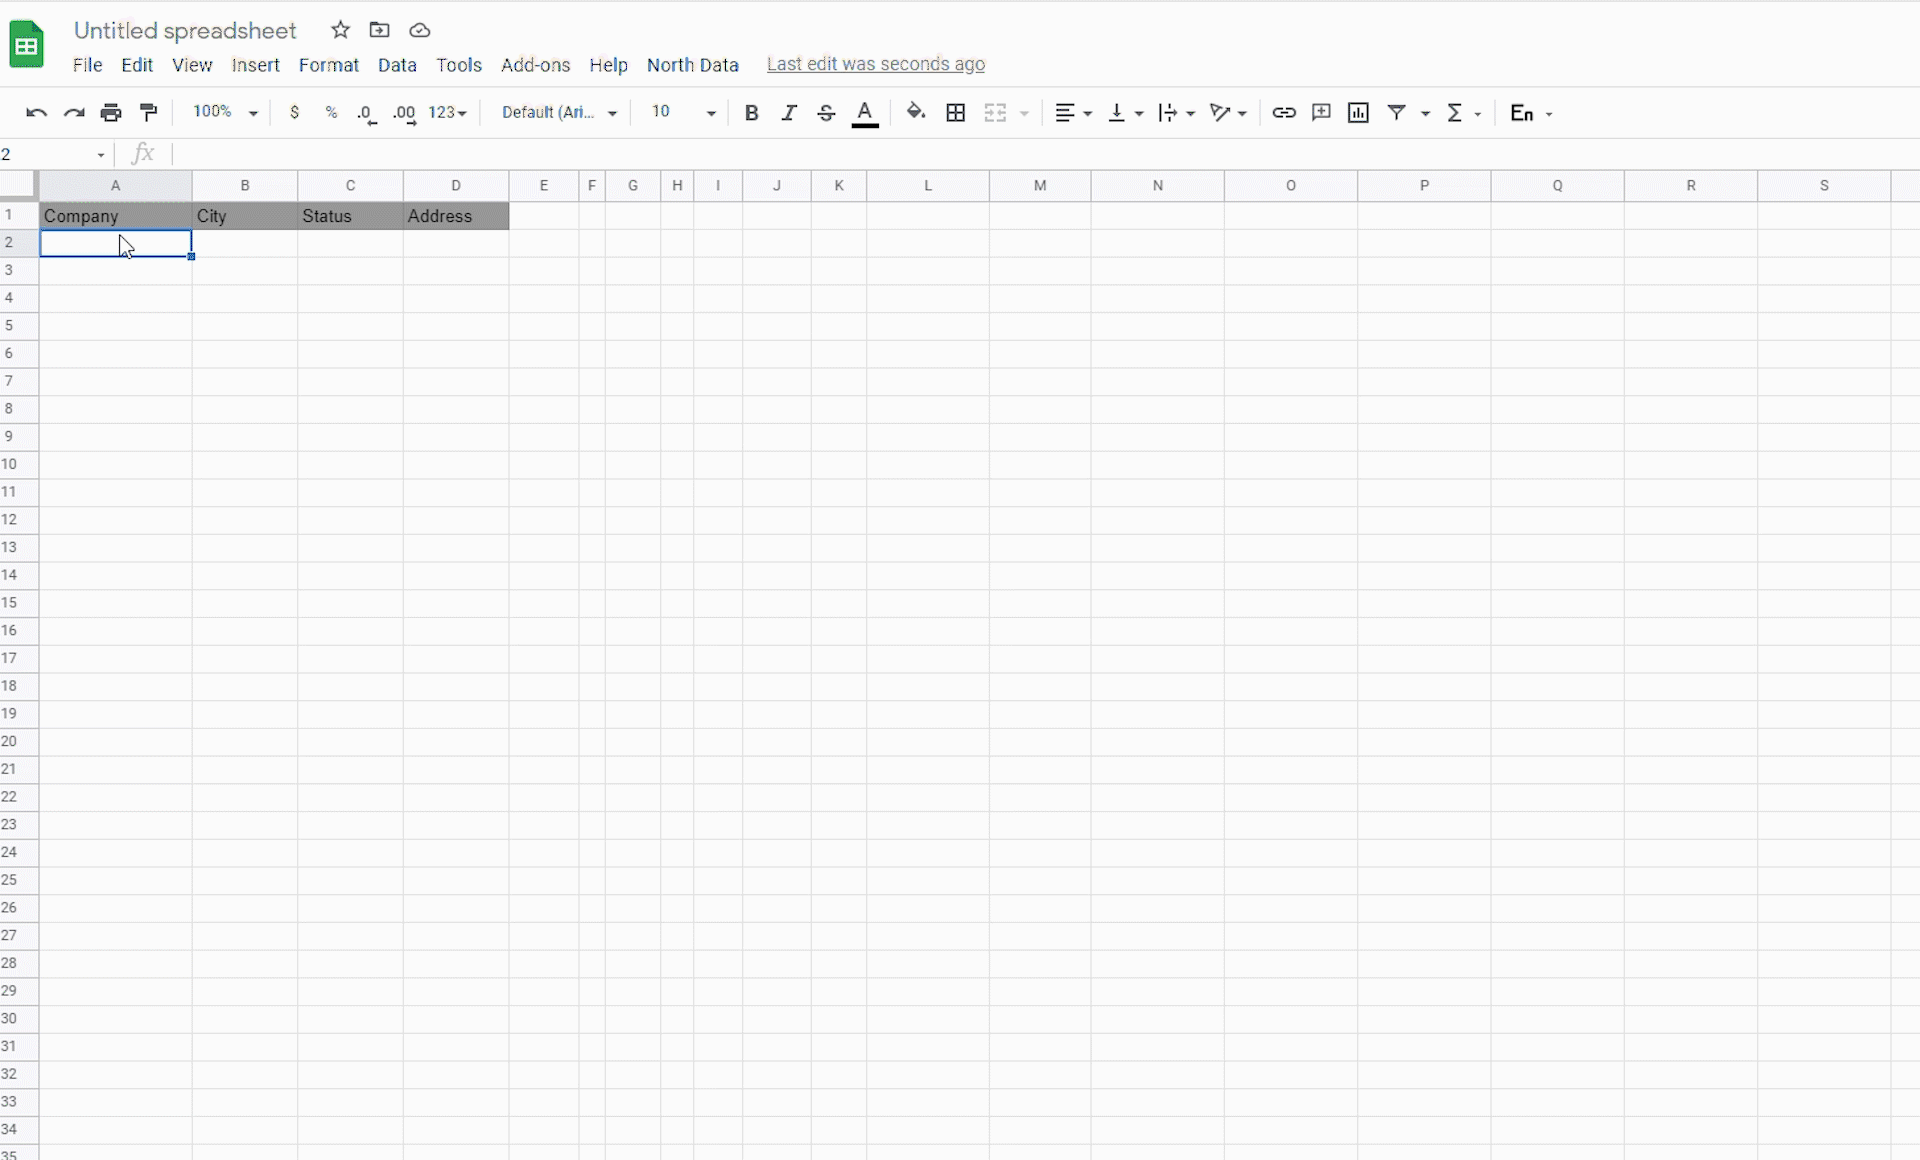Open the functions summation icon
This screenshot has height=1160, width=1920.
click(x=1456, y=112)
